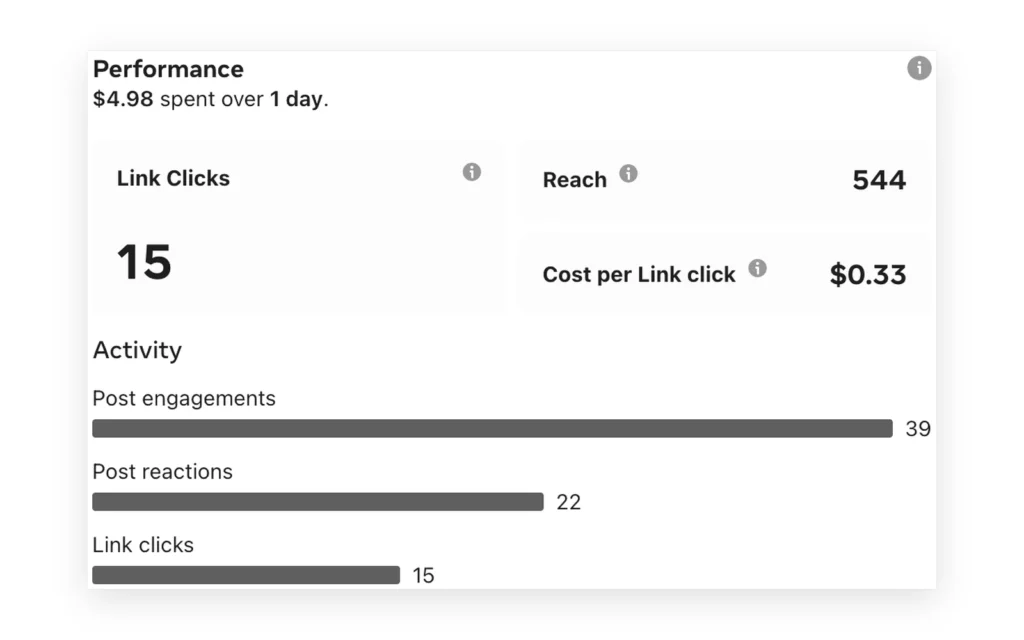Click the info icon beside Reach
This screenshot has height=640, width=1024.
tap(628, 174)
